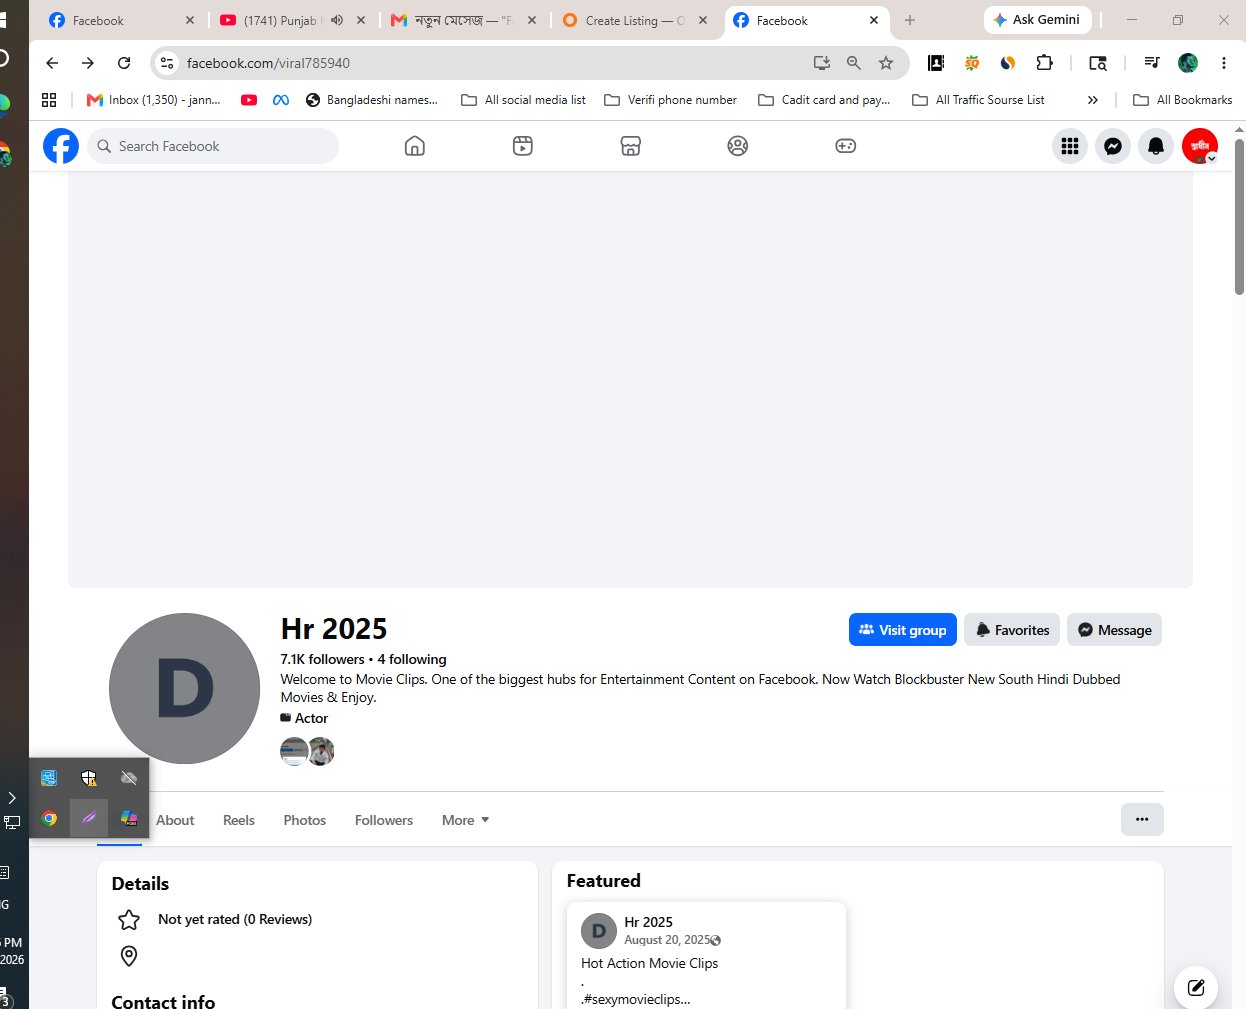Expand the Verifi phone number bookmark folder

[670, 100]
